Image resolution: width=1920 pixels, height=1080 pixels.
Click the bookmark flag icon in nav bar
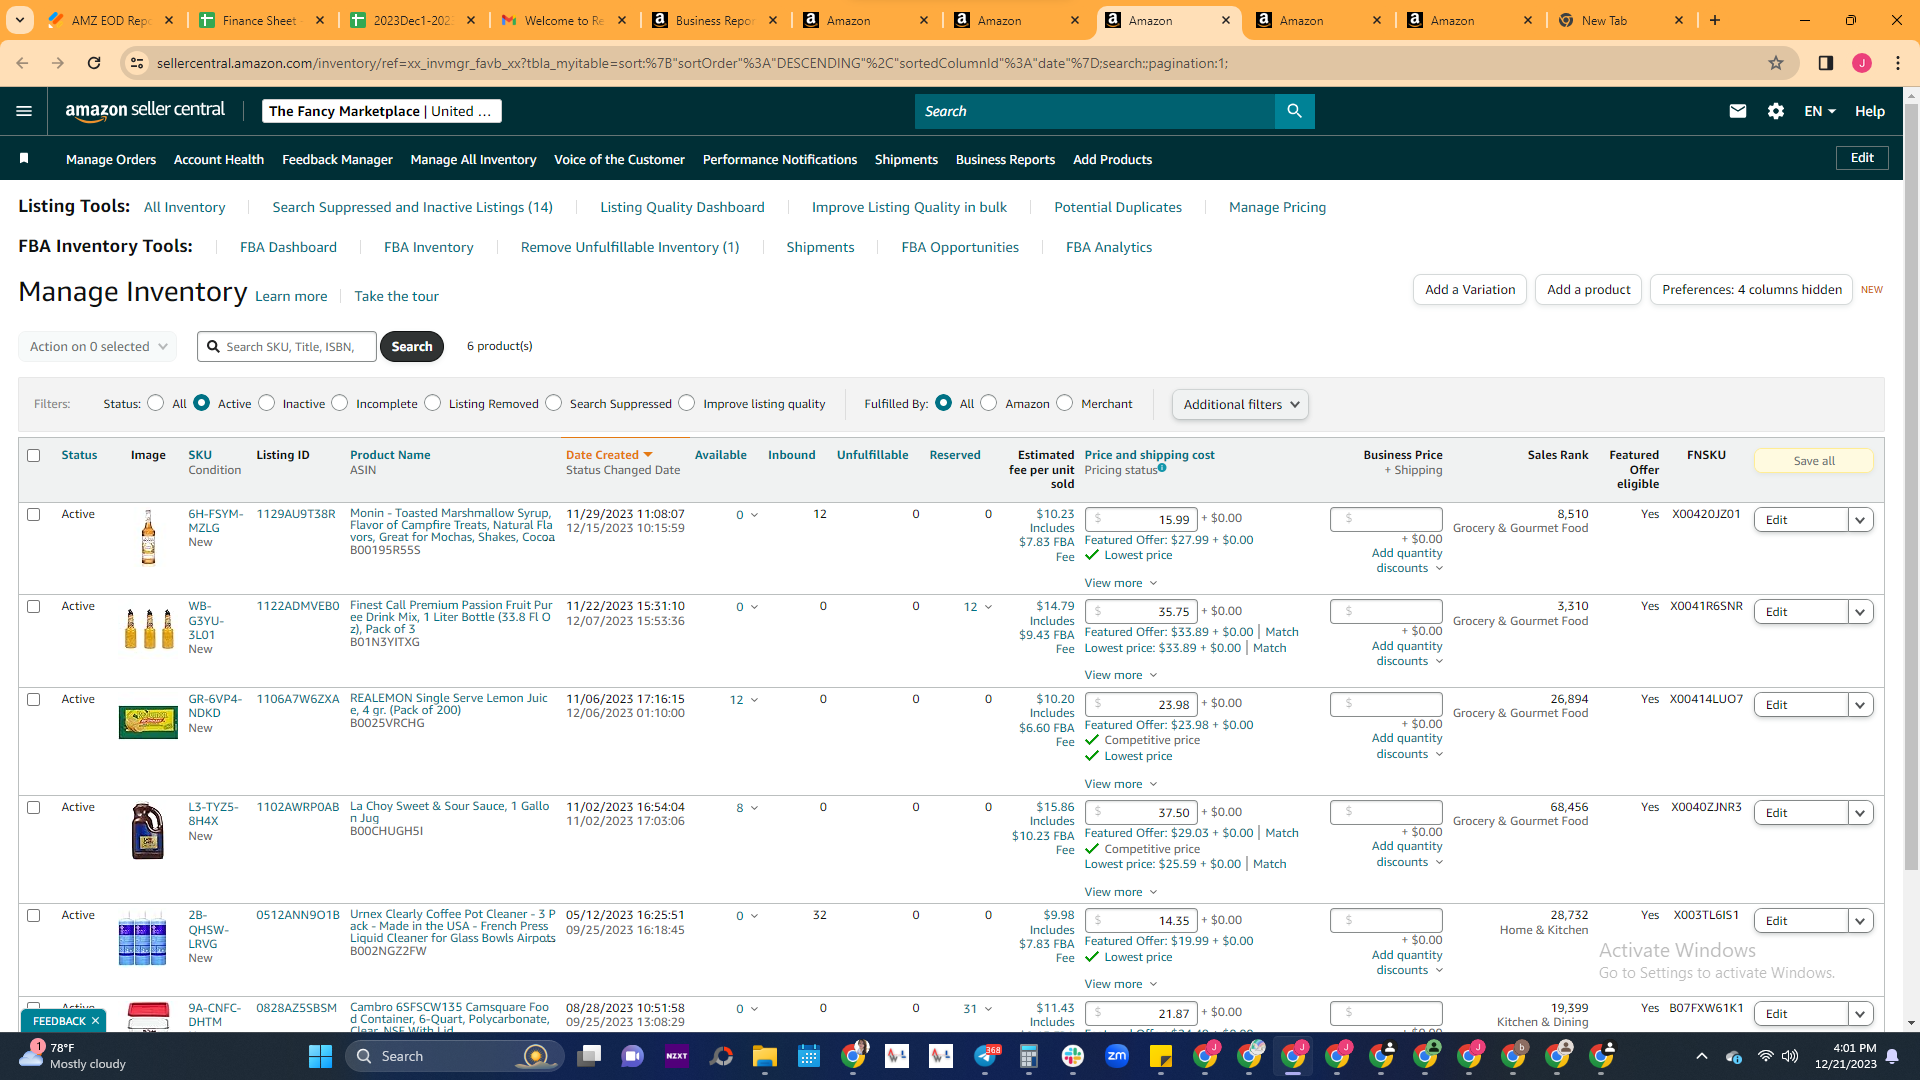(24, 159)
